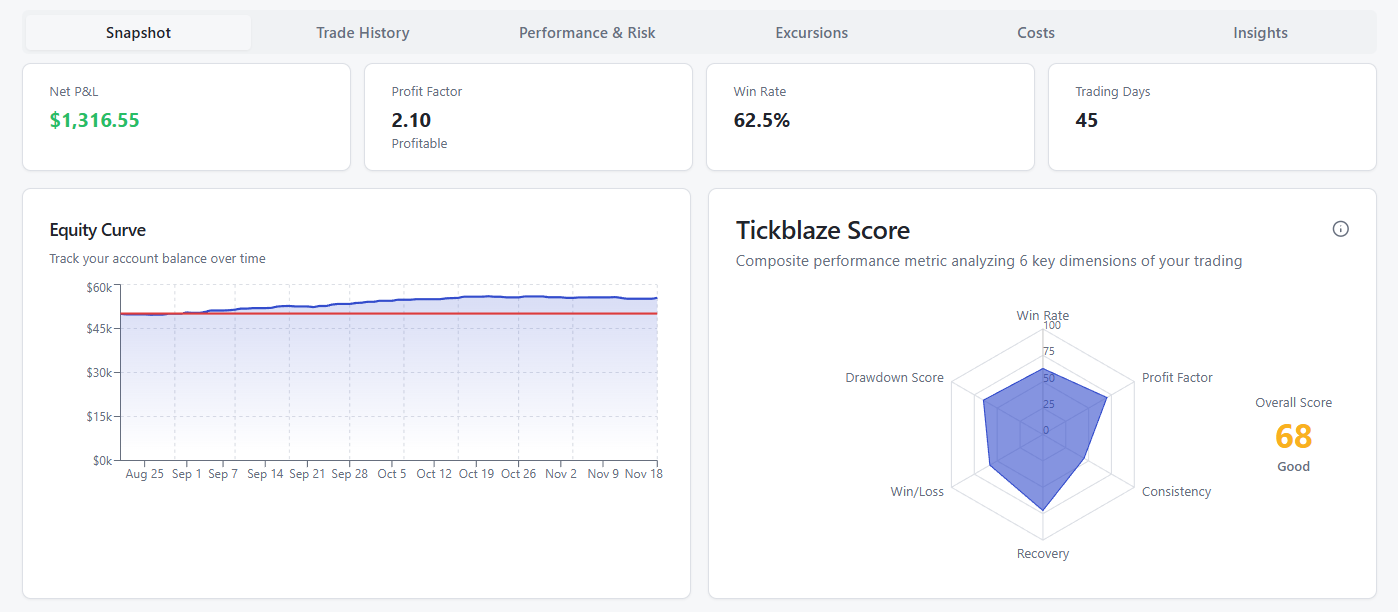Click the Profit Factor card value 2.10
Viewport: 1398px width, 612px height.
click(411, 121)
